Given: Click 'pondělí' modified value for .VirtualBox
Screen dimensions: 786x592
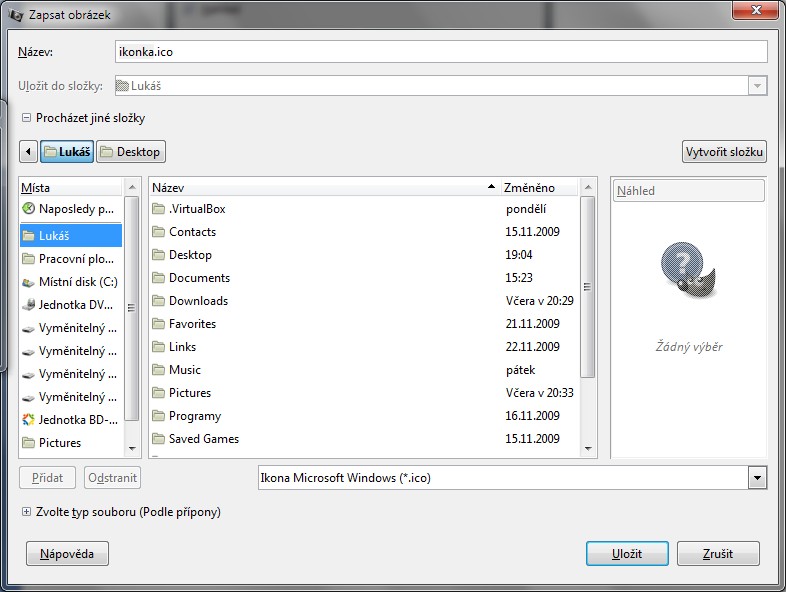Looking at the screenshot, I should tap(526, 209).
